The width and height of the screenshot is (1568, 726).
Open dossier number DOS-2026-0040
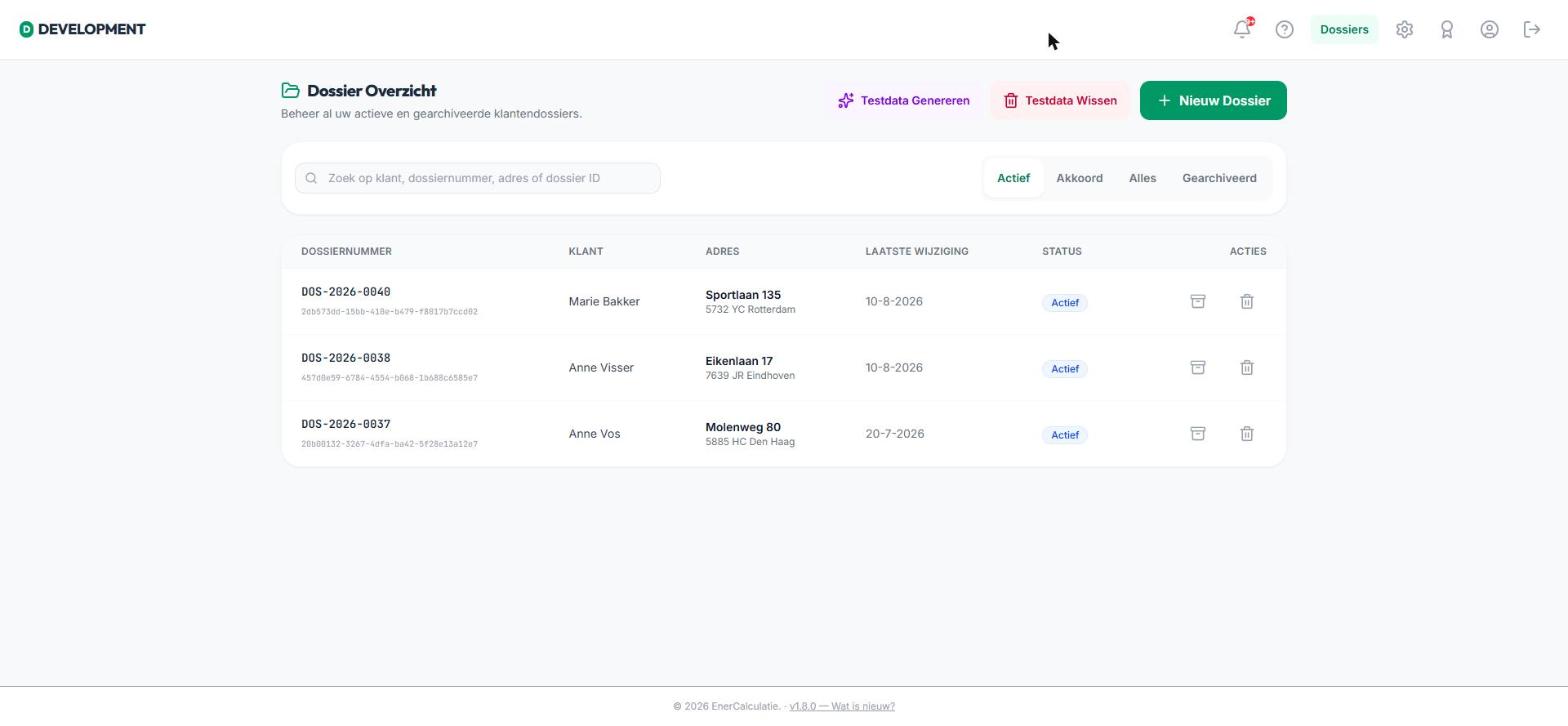click(346, 292)
